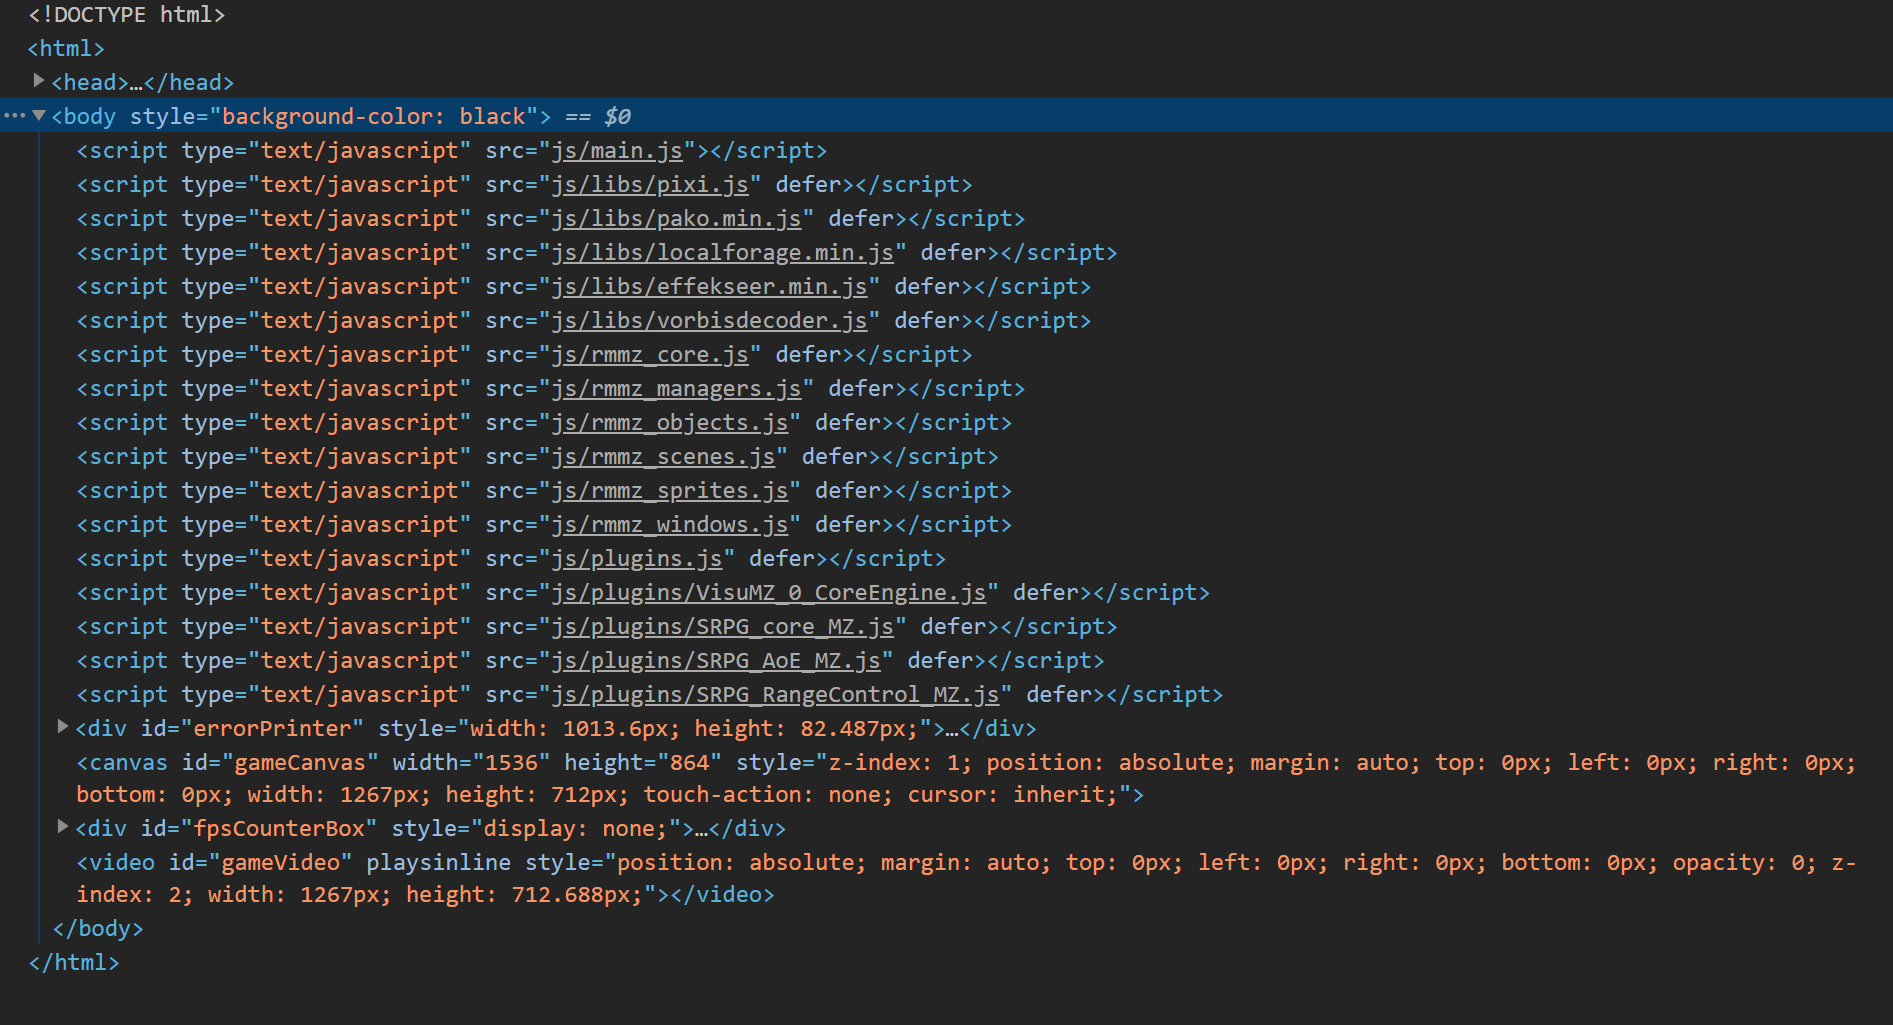Image resolution: width=1893 pixels, height=1025 pixels.
Task: Expand the fpsCounterBox div node
Action: [63, 826]
